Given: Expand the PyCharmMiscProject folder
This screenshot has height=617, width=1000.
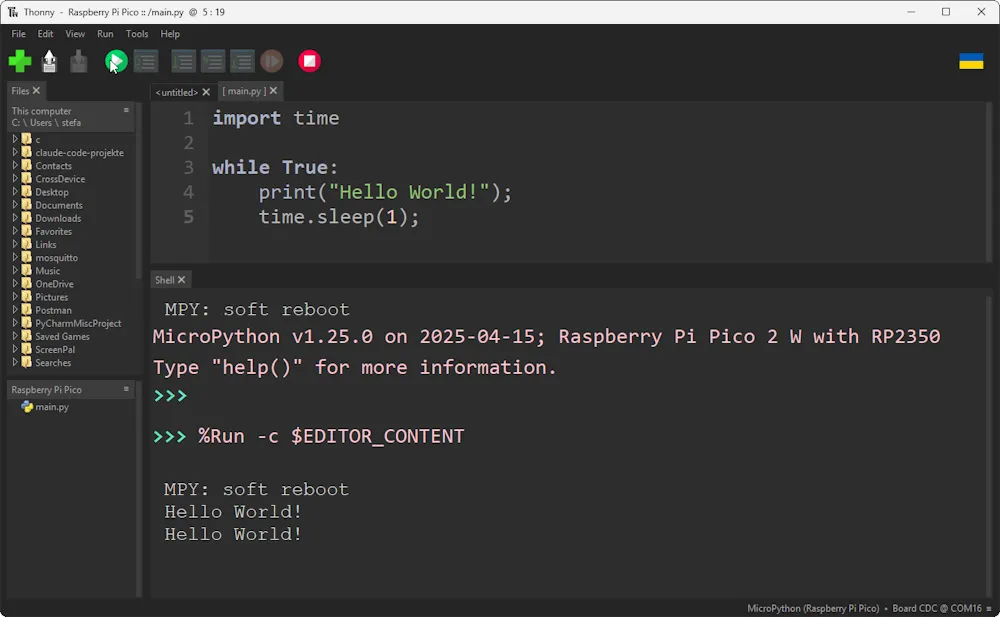Looking at the screenshot, I should pyautogui.click(x=15, y=323).
